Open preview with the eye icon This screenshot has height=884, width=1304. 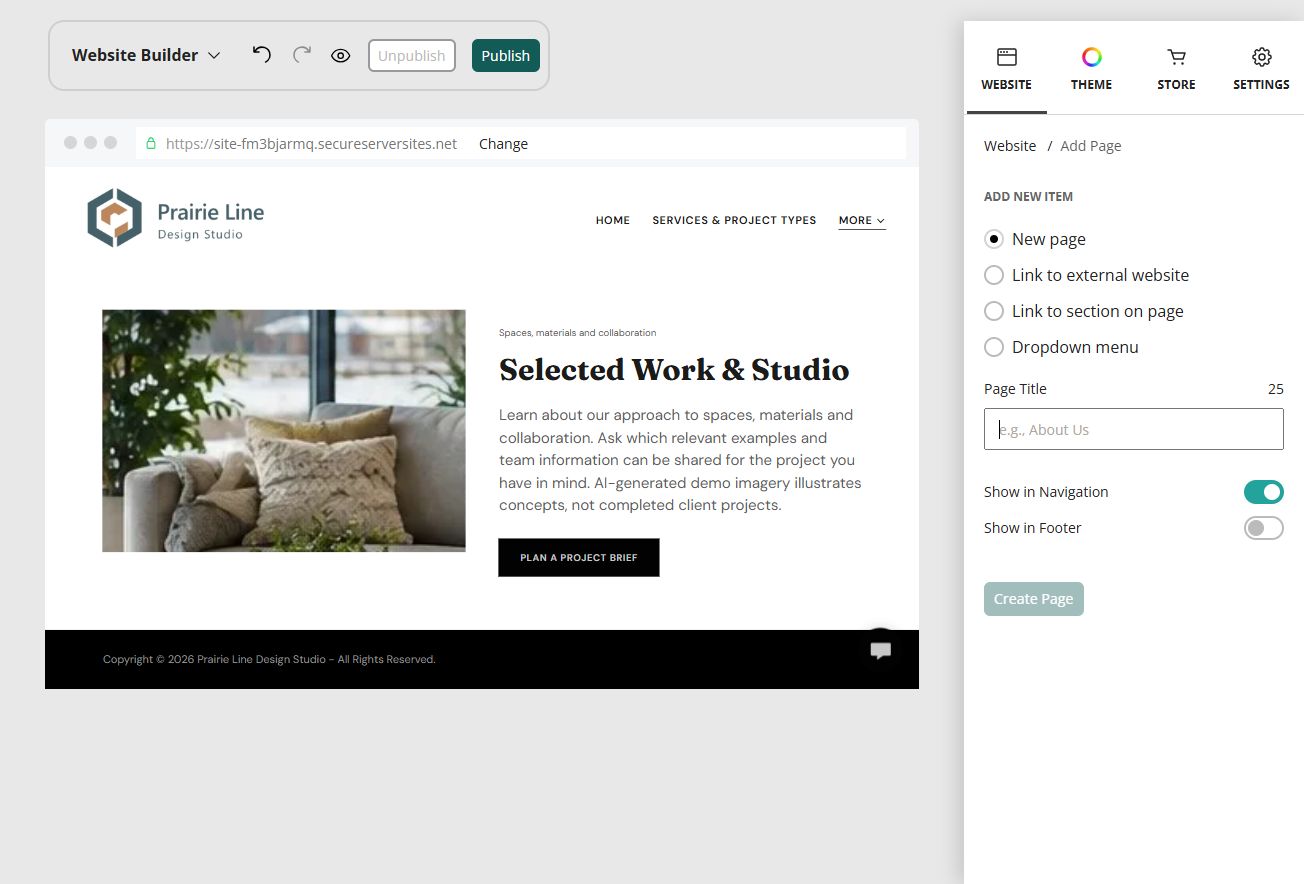point(341,56)
